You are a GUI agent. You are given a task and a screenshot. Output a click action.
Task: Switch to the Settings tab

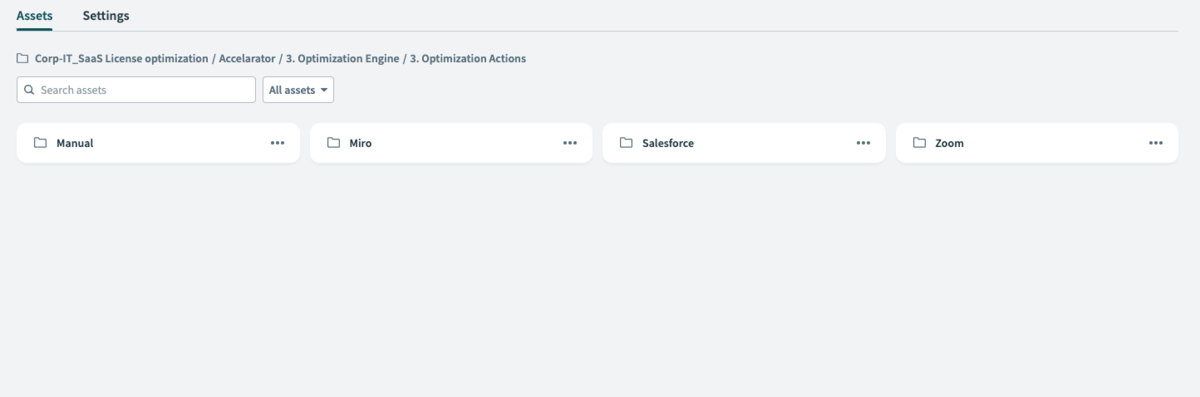[106, 16]
